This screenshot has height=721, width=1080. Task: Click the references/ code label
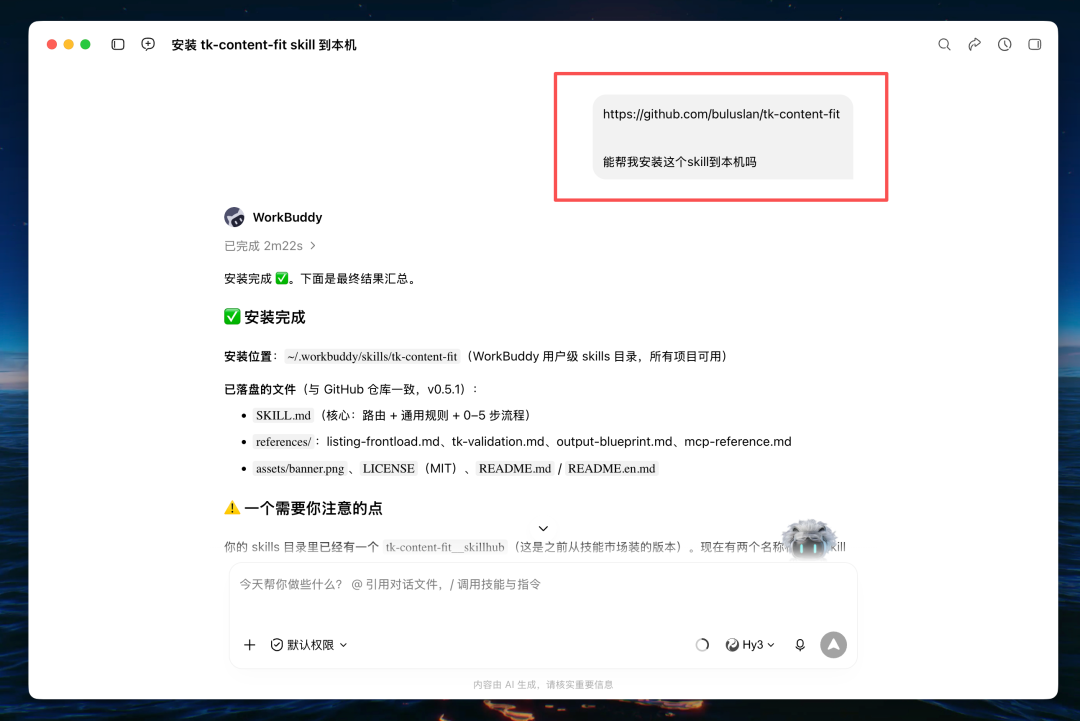tap(283, 441)
